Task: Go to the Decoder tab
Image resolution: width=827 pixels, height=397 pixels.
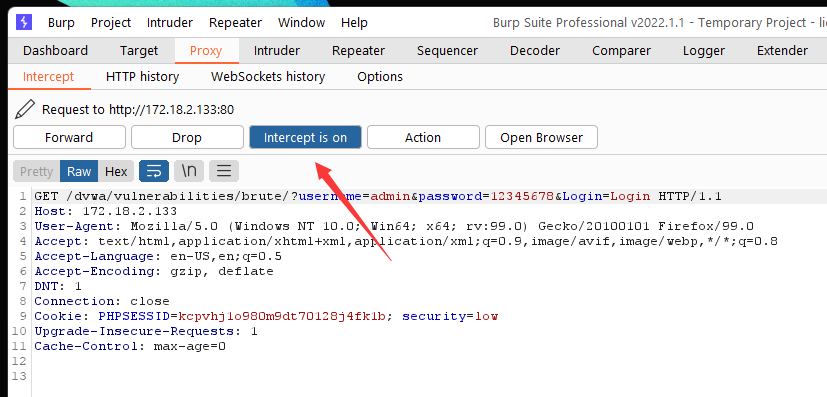Action: click(535, 51)
